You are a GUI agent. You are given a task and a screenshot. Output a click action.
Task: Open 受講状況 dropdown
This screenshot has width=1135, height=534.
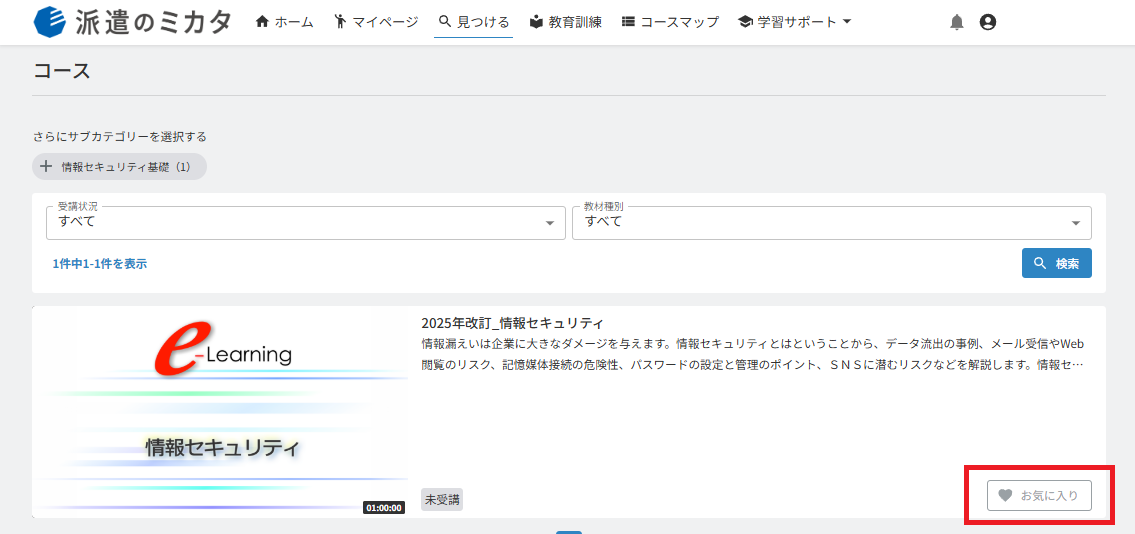pos(305,222)
